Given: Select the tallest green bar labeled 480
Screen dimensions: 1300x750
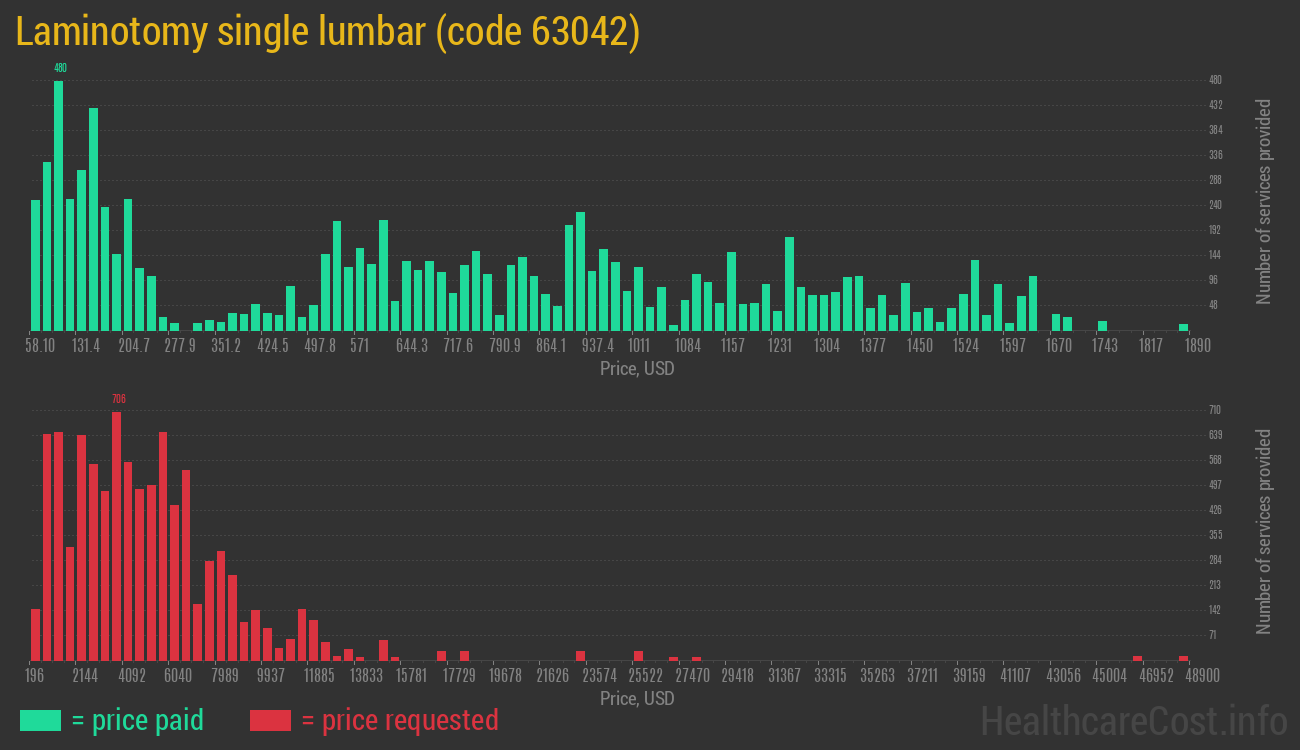Looking at the screenshot, I should (59, 205).
